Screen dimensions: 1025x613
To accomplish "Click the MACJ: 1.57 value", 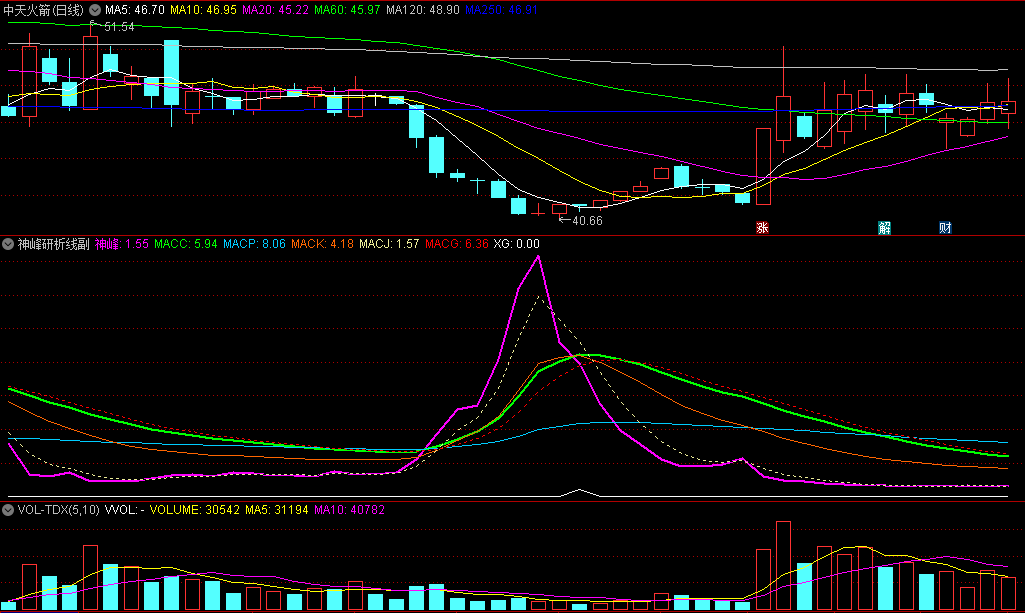I will pyautogui.click(x=389, y=244).
